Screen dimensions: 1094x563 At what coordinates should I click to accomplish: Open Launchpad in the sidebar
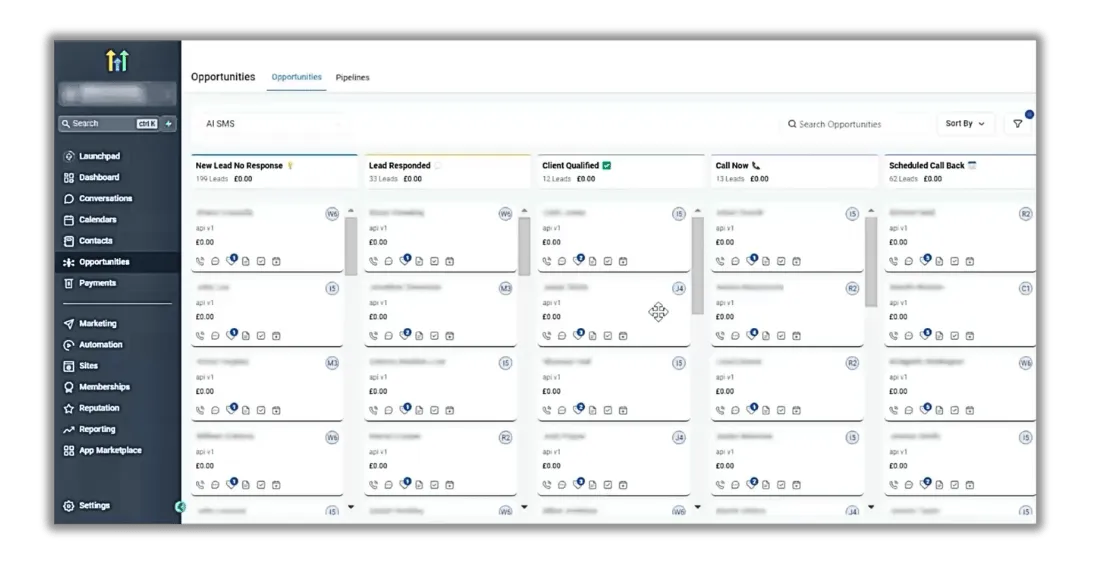92,156
